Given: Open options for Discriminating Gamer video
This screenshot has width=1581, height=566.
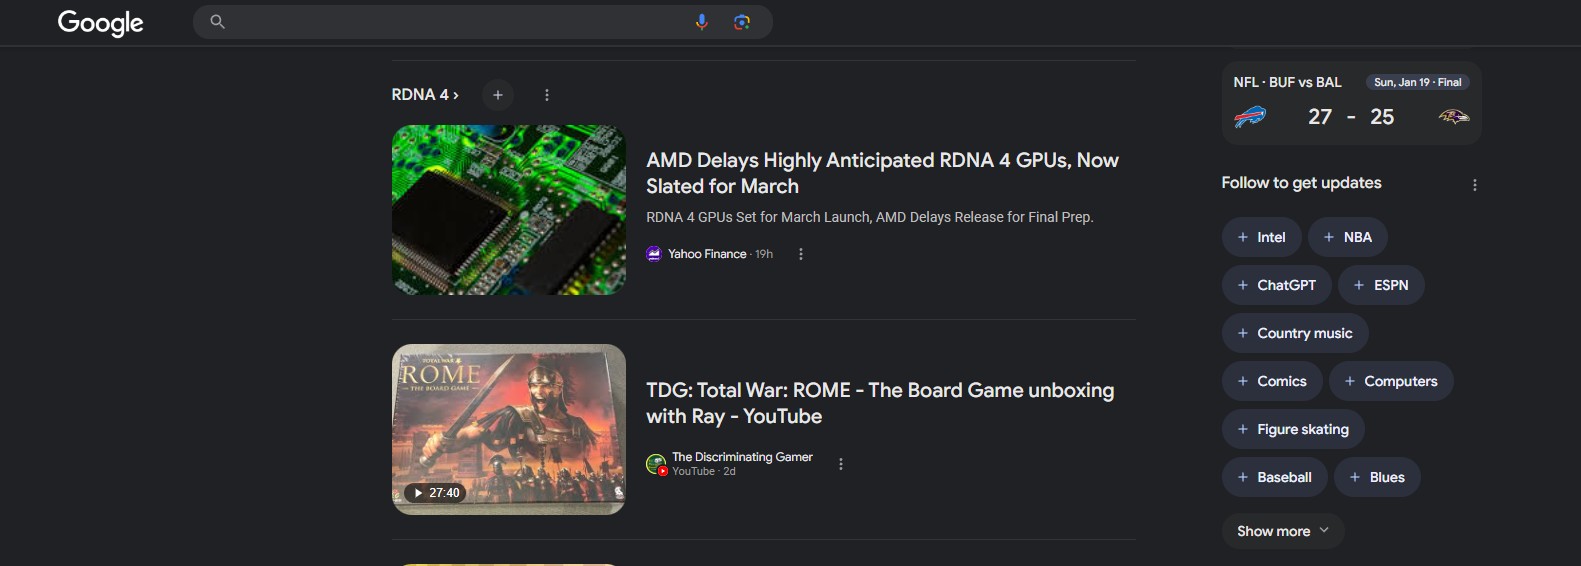Looking at the screenshot, I should coord(841,464).
